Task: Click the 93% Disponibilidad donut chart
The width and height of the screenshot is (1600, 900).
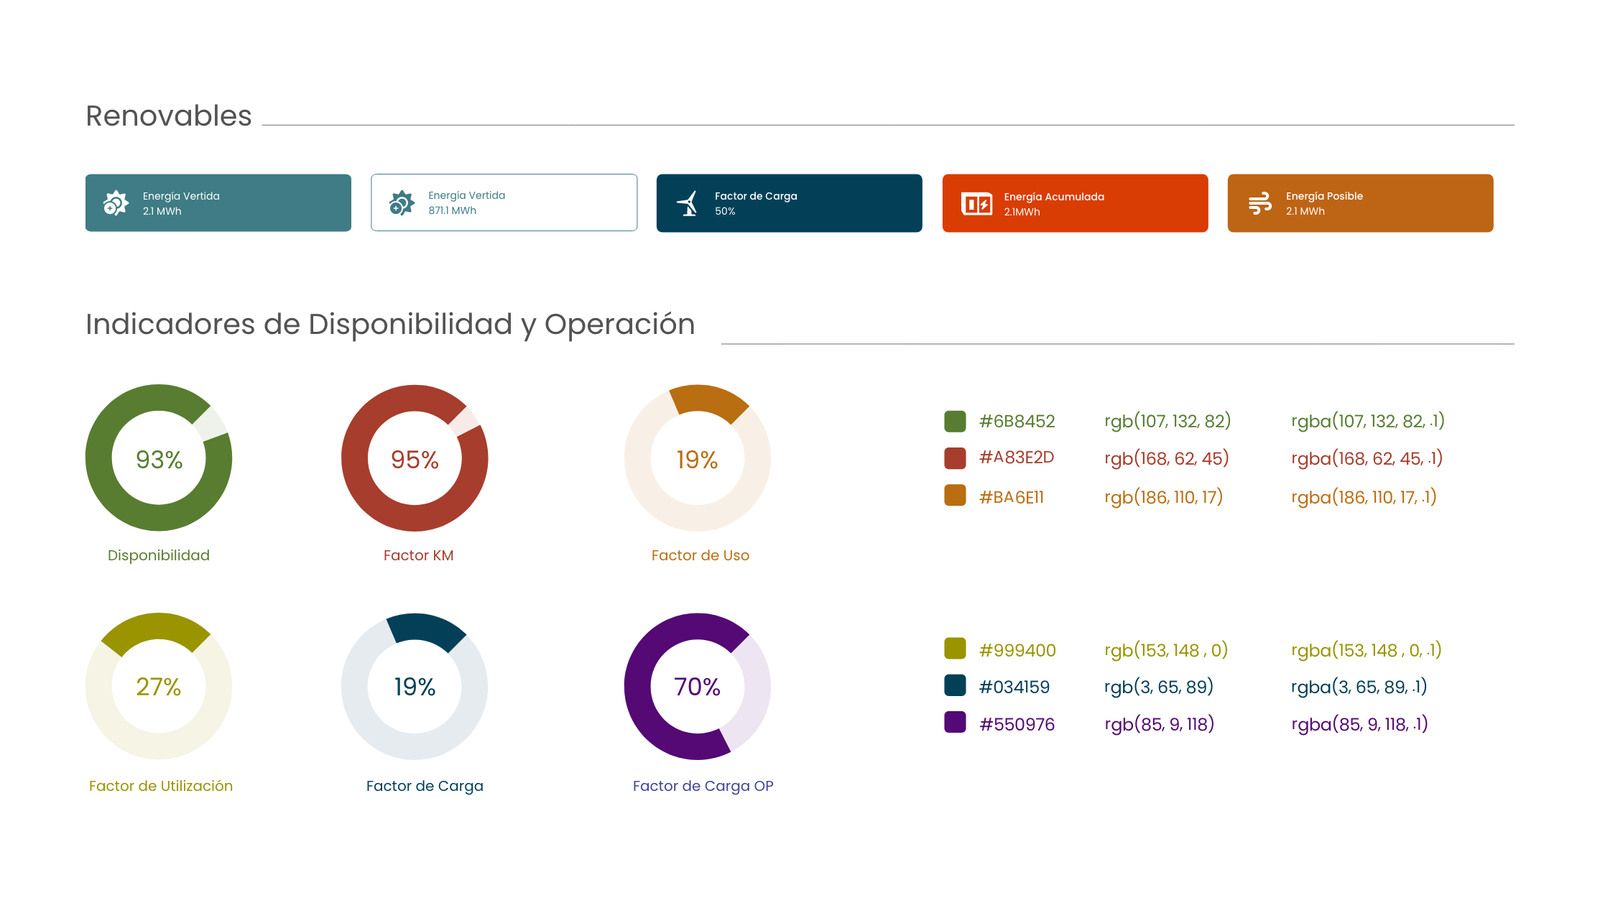Action: click(159, 458)
